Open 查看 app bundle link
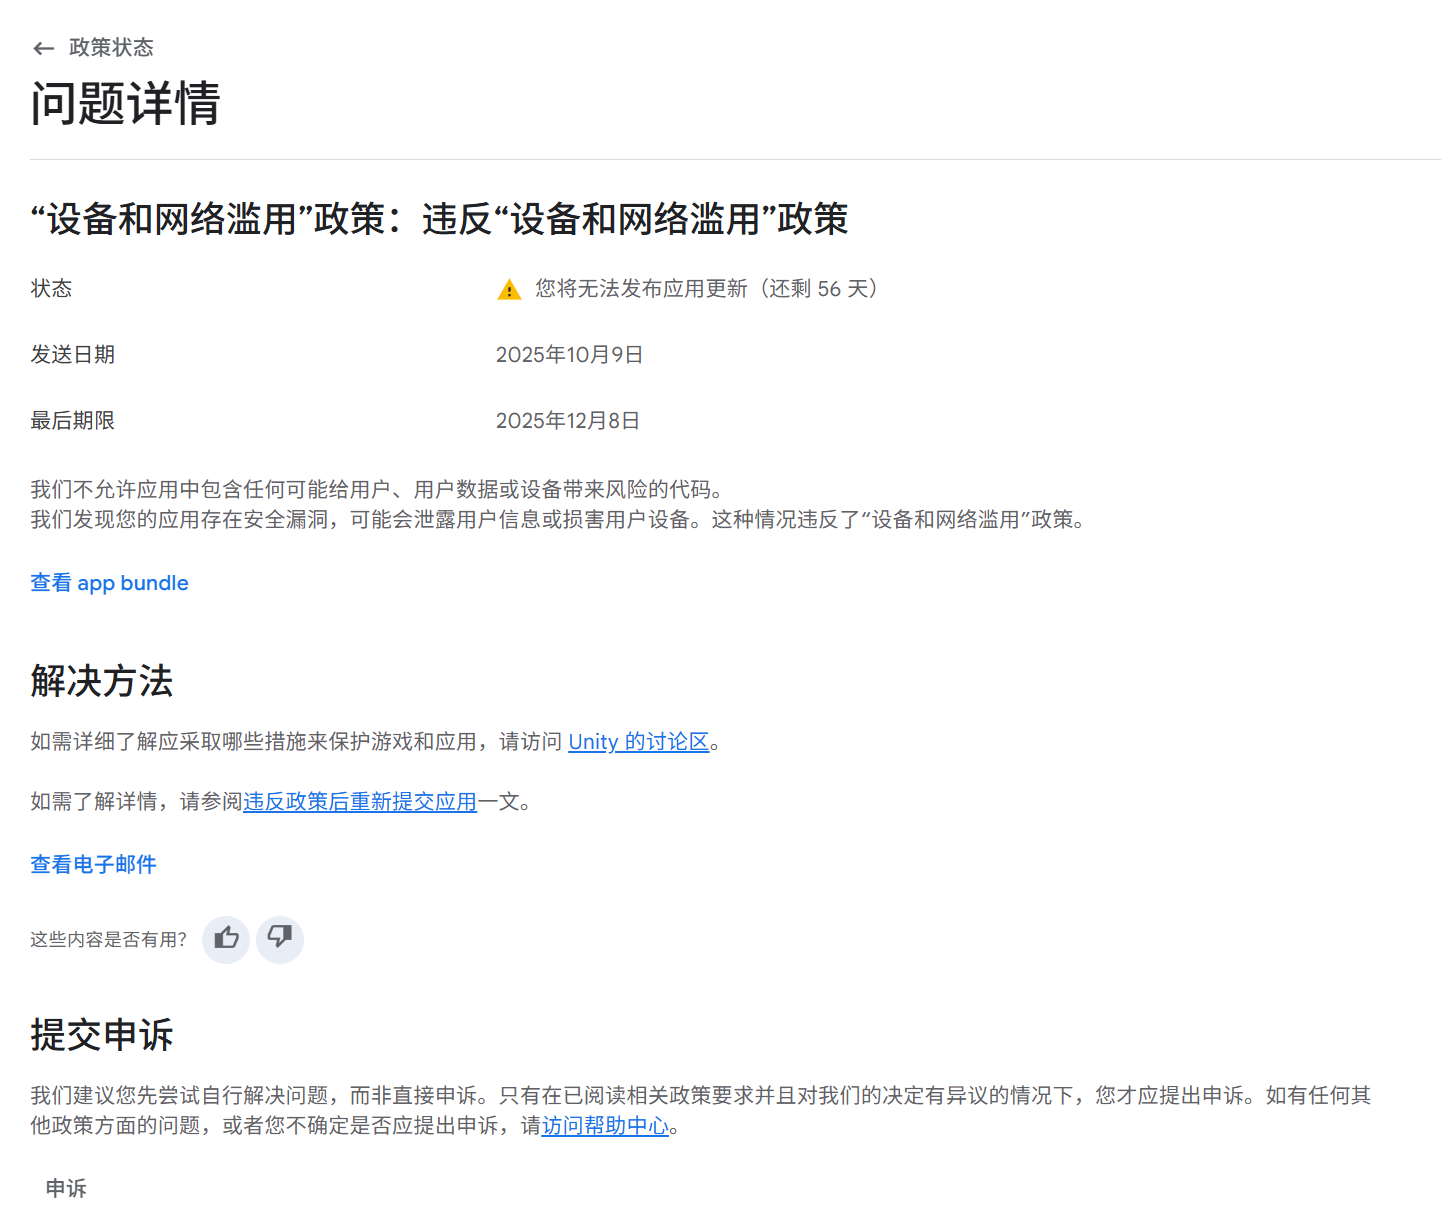1441x1225 pixels. 108,583
